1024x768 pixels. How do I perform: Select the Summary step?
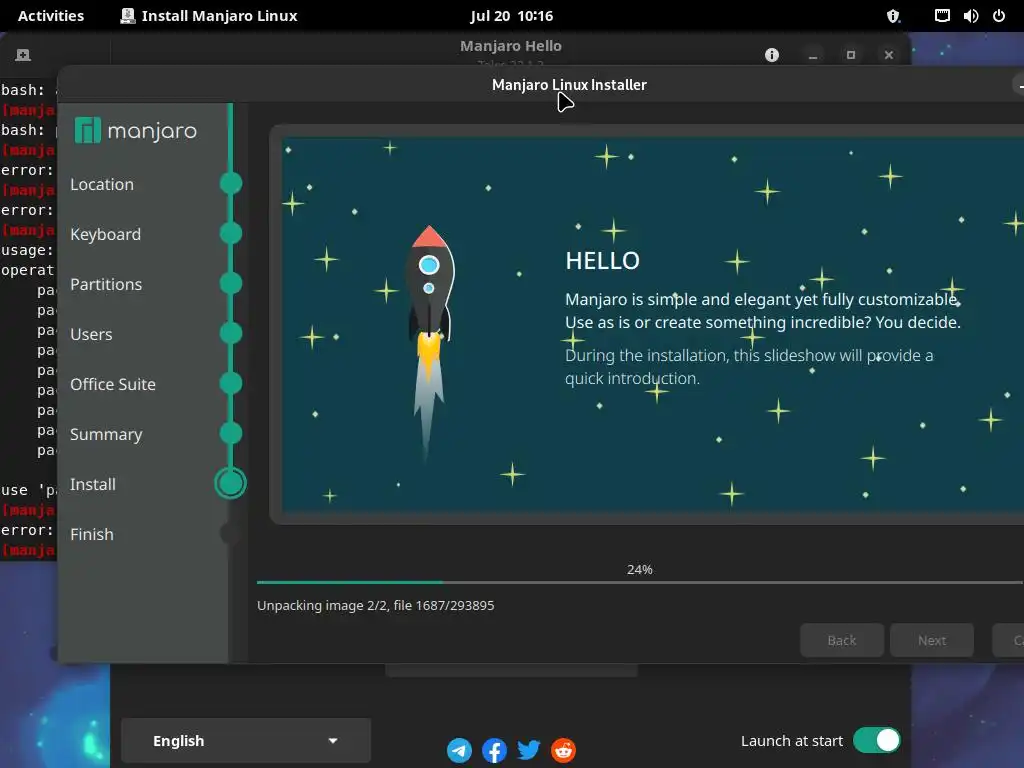(106, 435)
